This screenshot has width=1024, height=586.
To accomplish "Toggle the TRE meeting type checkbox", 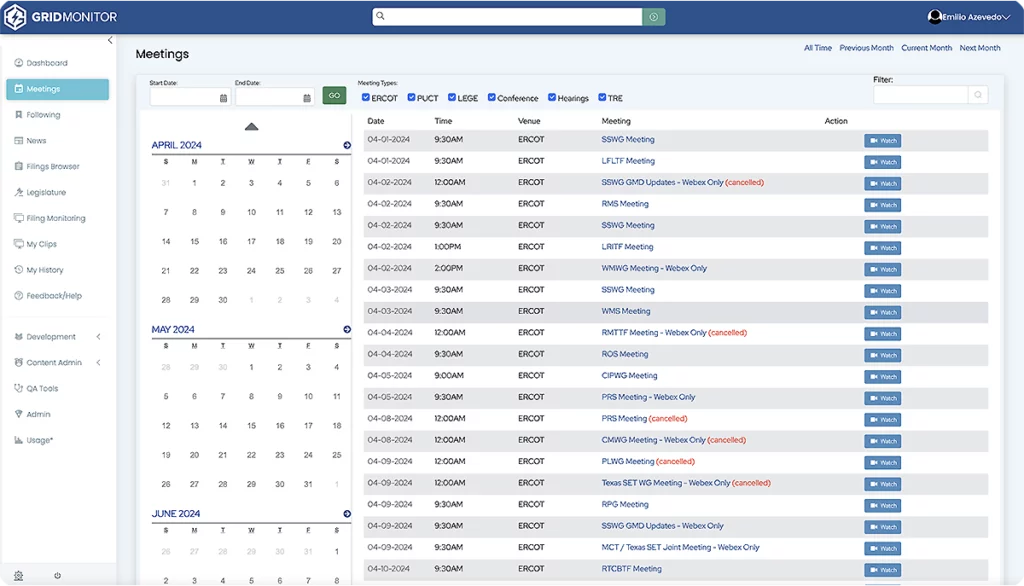I will pos(602,97).
